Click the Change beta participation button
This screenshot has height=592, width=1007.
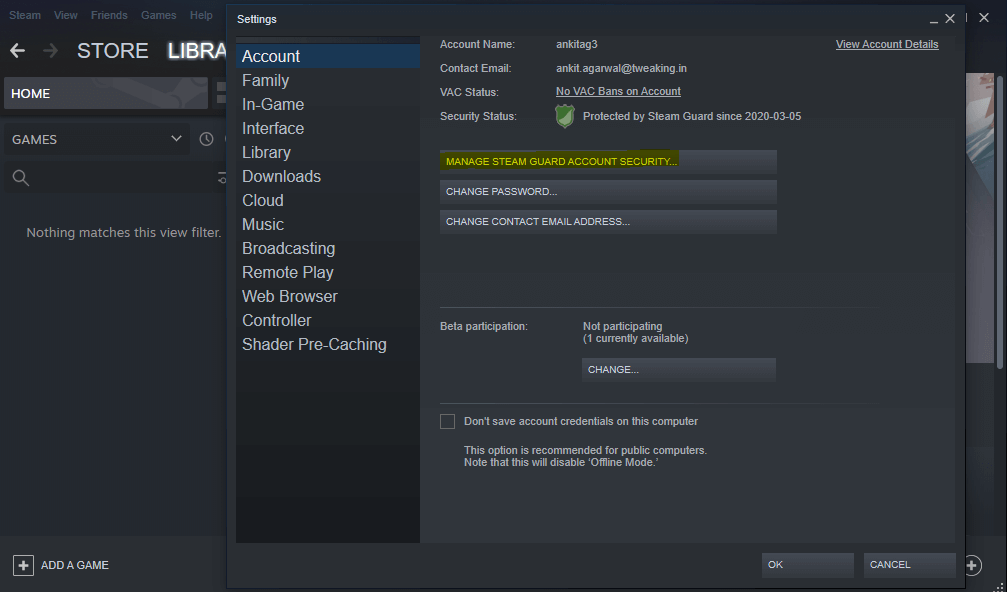(678, 370)
